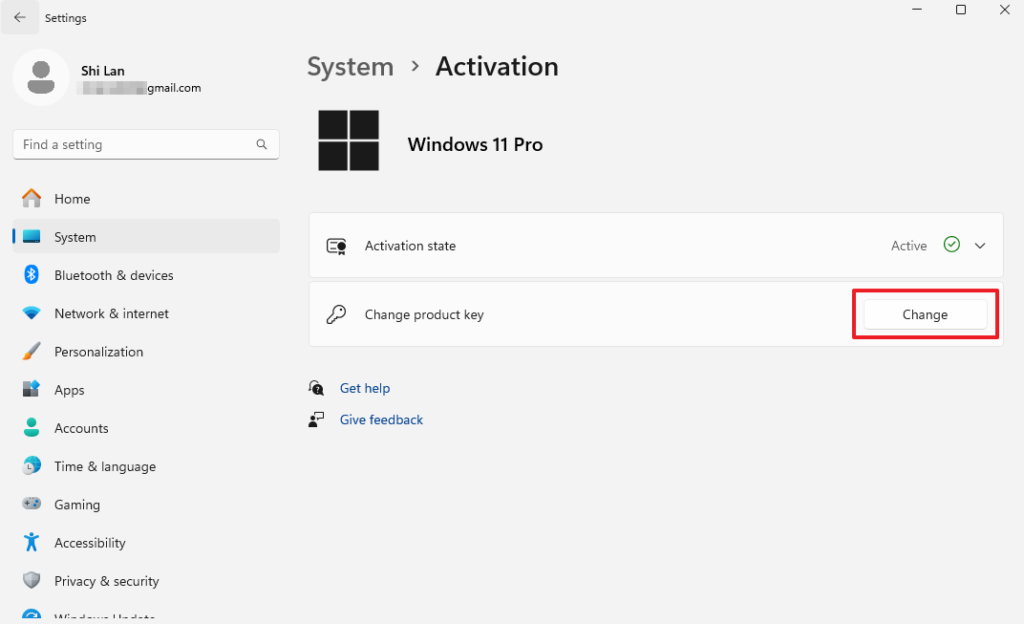Select the Bluetooth & devices icon
The height and width of the screenshot is (624, 1024).
pos(31,275)
